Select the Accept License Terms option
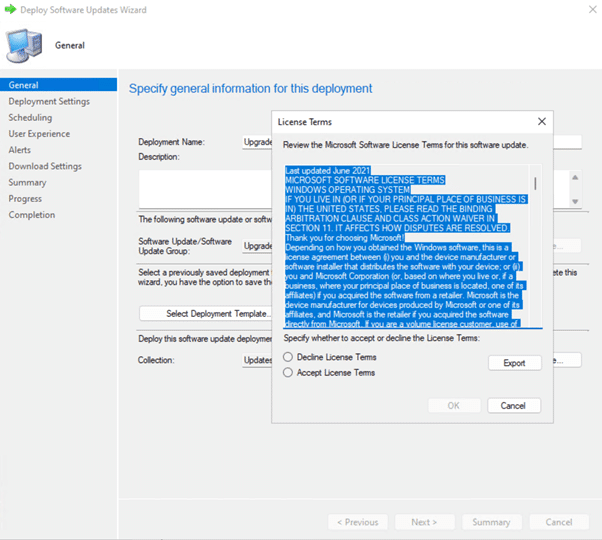Viewport: 602px width, 540px height. pyautogui.click(x=290, y=373)
